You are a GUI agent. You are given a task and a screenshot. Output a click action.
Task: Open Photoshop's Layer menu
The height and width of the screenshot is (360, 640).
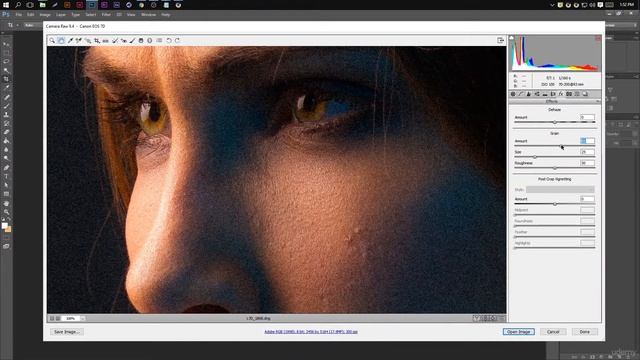click(60, 15)
